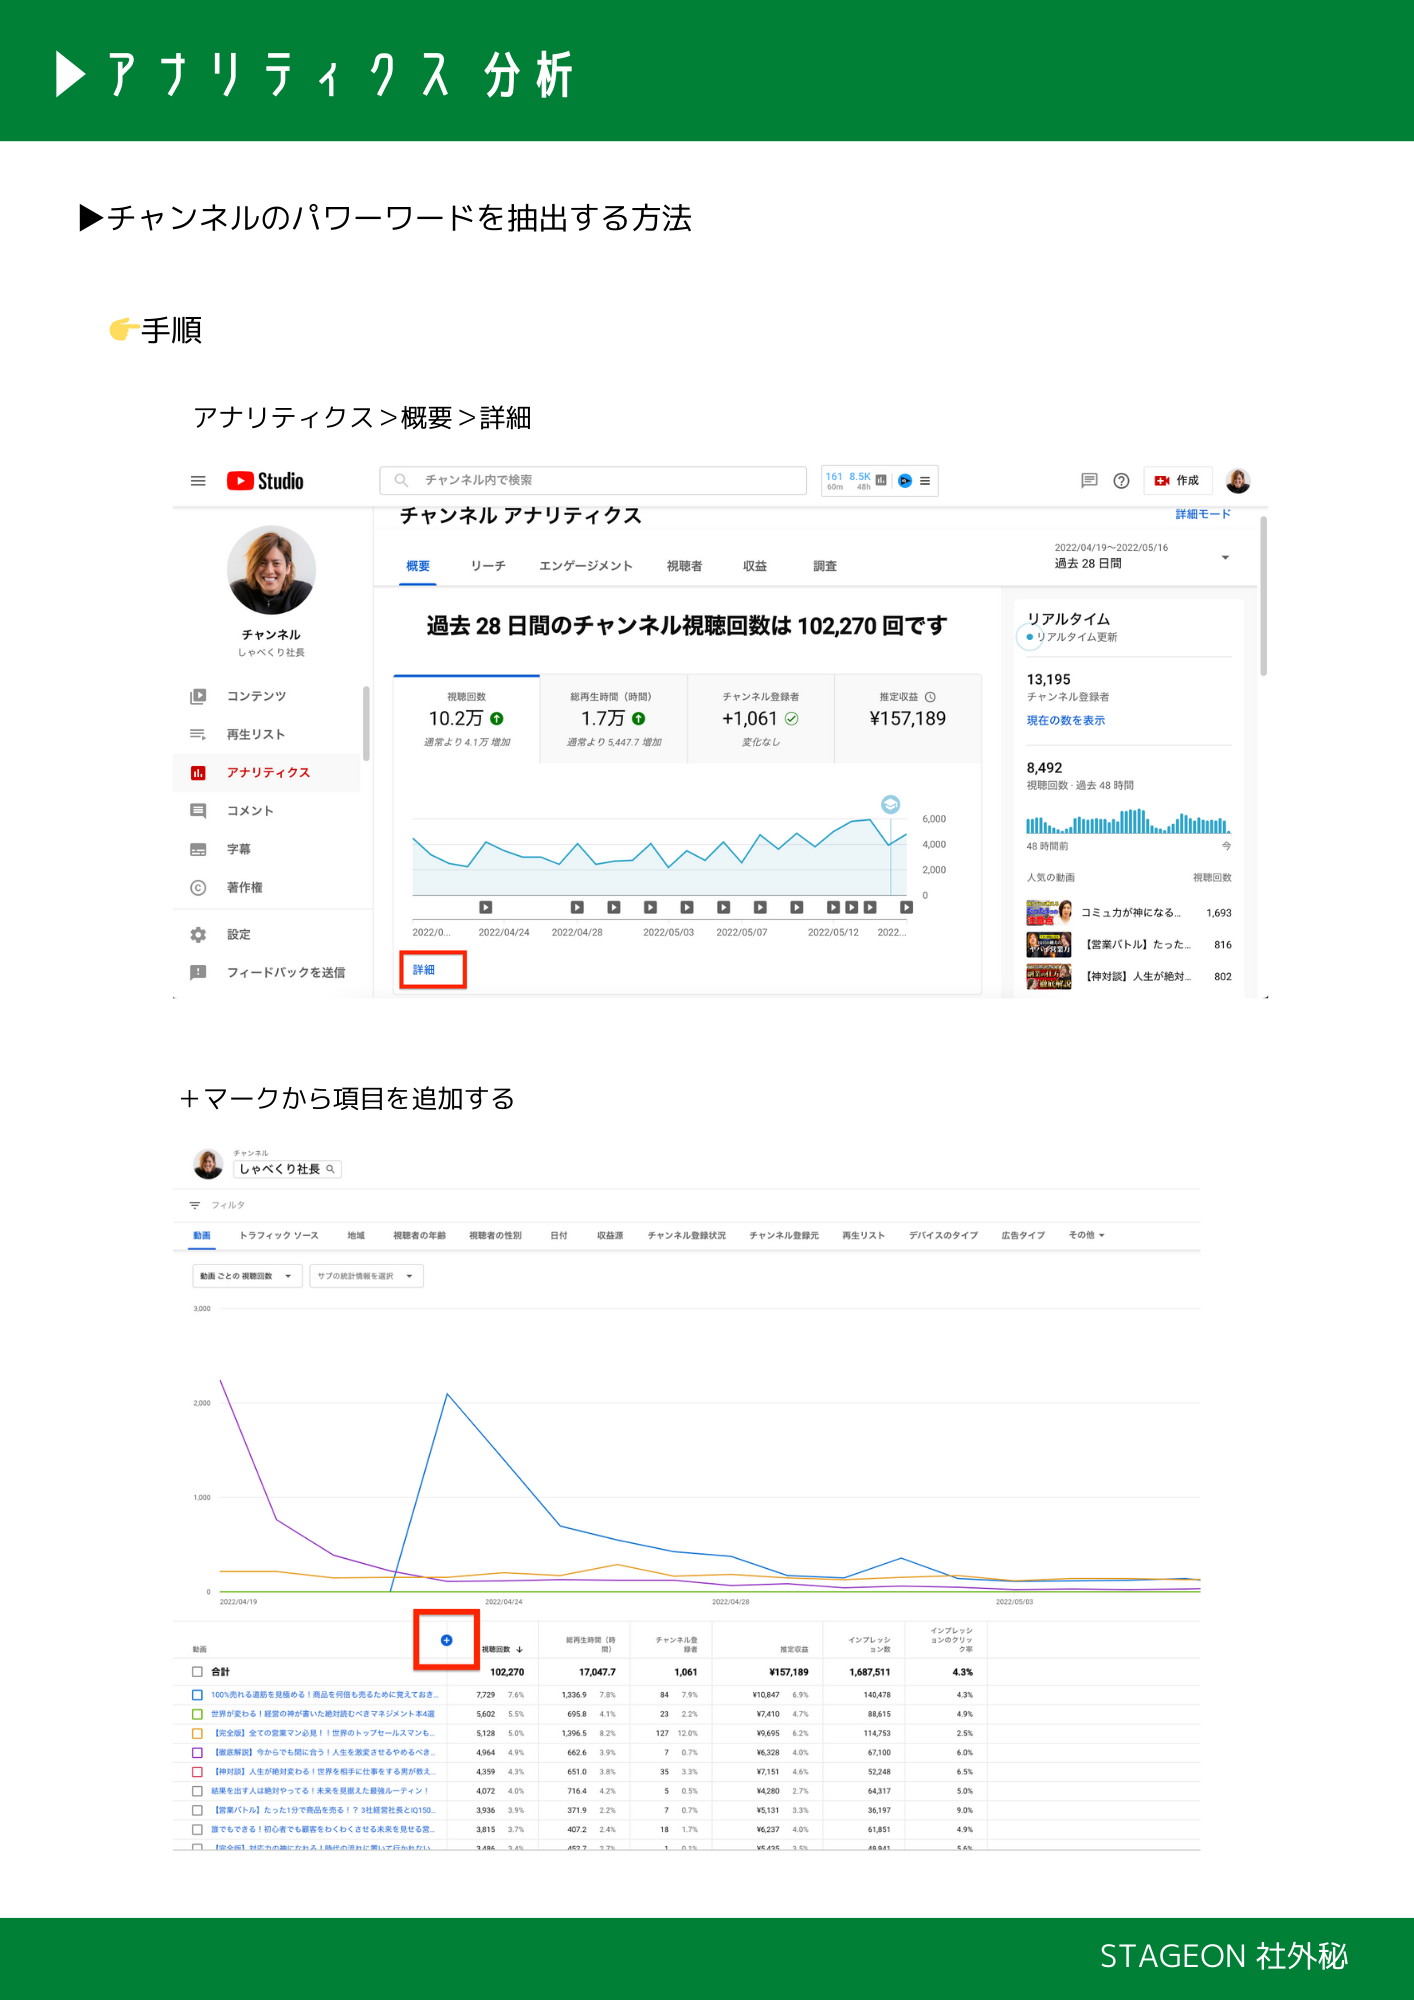Open the hamburger menu beside YouTube Studio logo
The image size is (1414, 2000).
click(x=198, y=481)
